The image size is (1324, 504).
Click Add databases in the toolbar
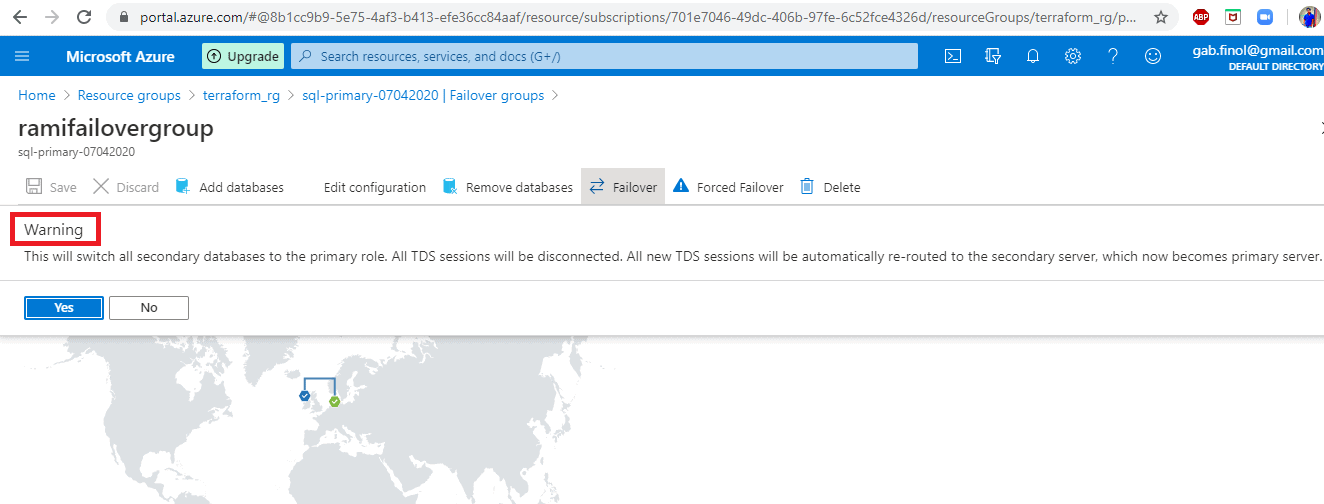[229, 187]
